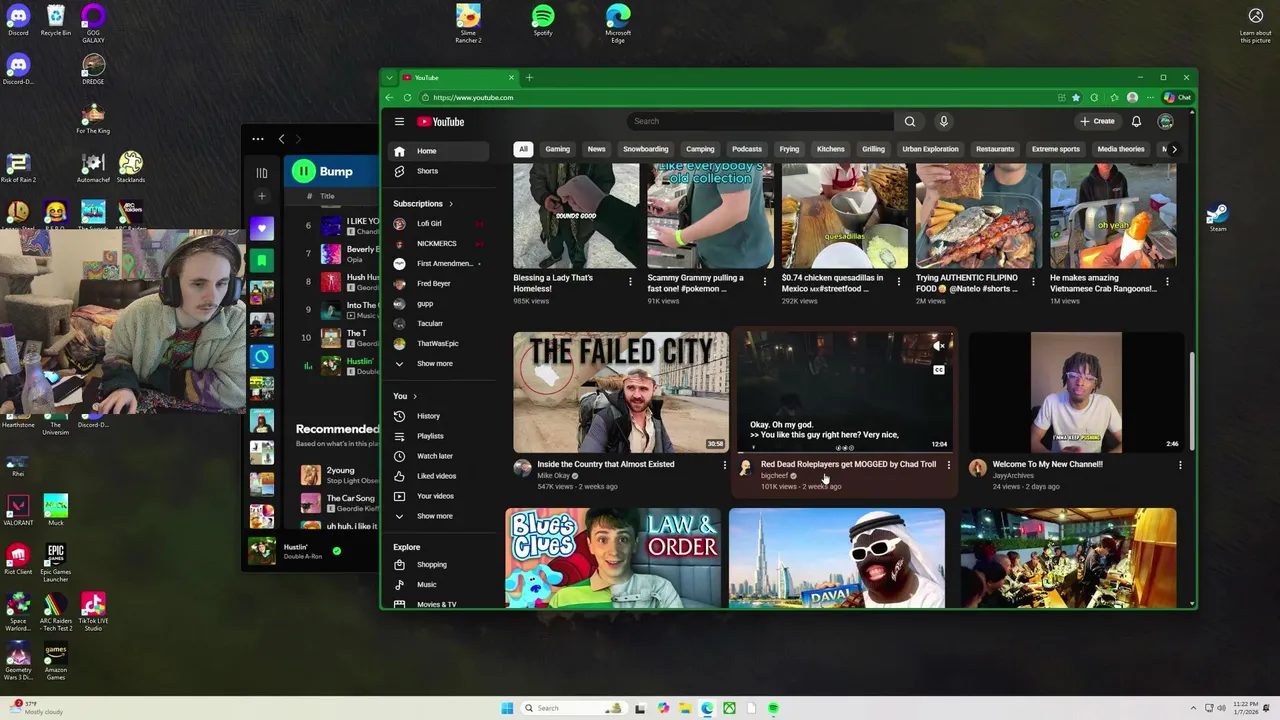The width and height of the screenshot is (1280, 720).
Task: Click the Create button on YouTube
Action: click(x=1097, y=122)
